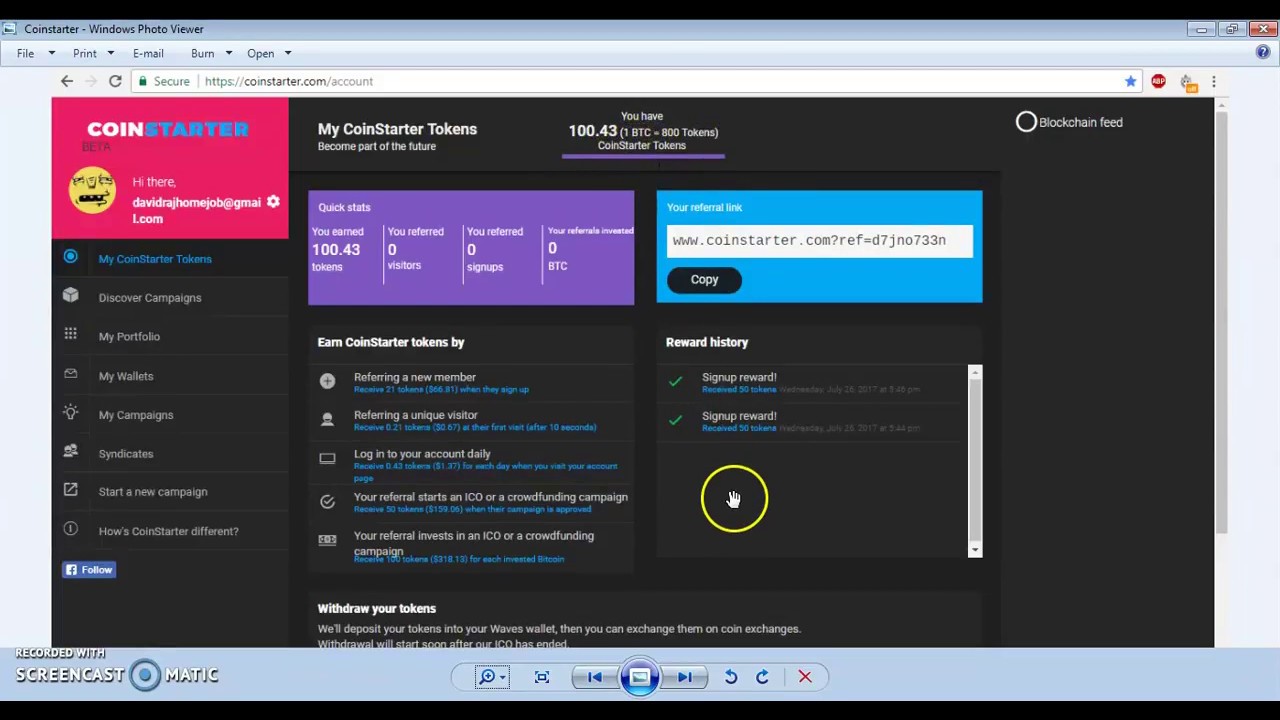Open My Campaigns page

coord(136,415)
